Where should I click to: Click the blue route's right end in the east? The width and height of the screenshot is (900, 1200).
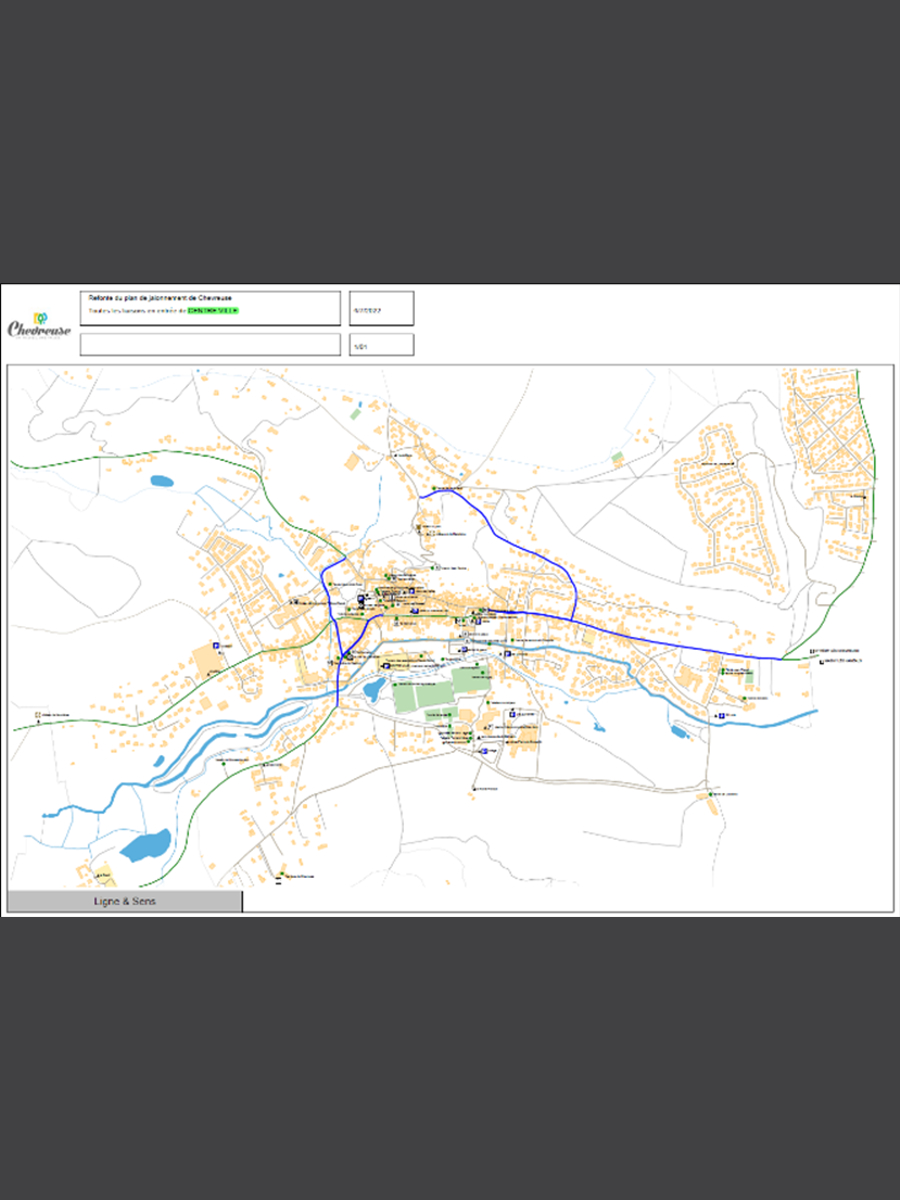coord(781,658)
